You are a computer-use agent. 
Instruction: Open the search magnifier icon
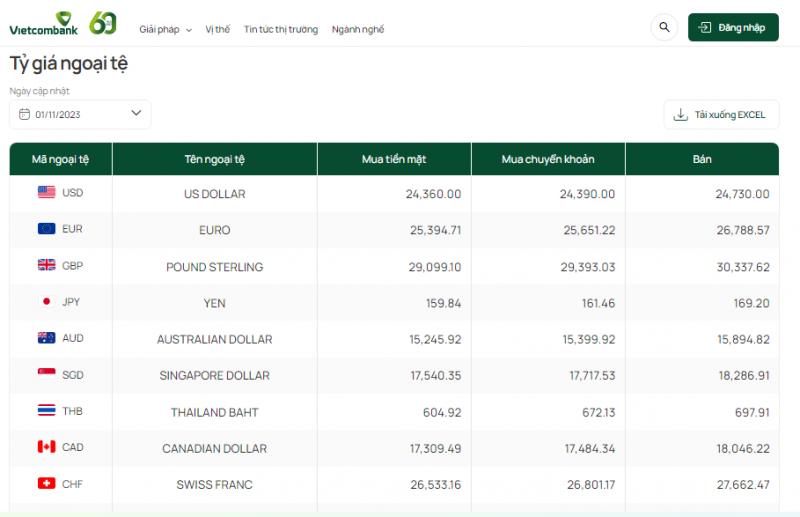click(x=664, y=28)
